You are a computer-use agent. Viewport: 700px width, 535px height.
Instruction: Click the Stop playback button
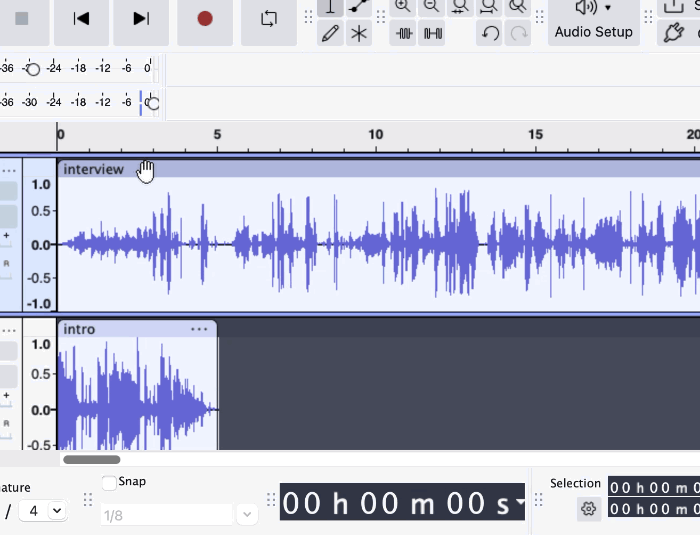(21, 19)
